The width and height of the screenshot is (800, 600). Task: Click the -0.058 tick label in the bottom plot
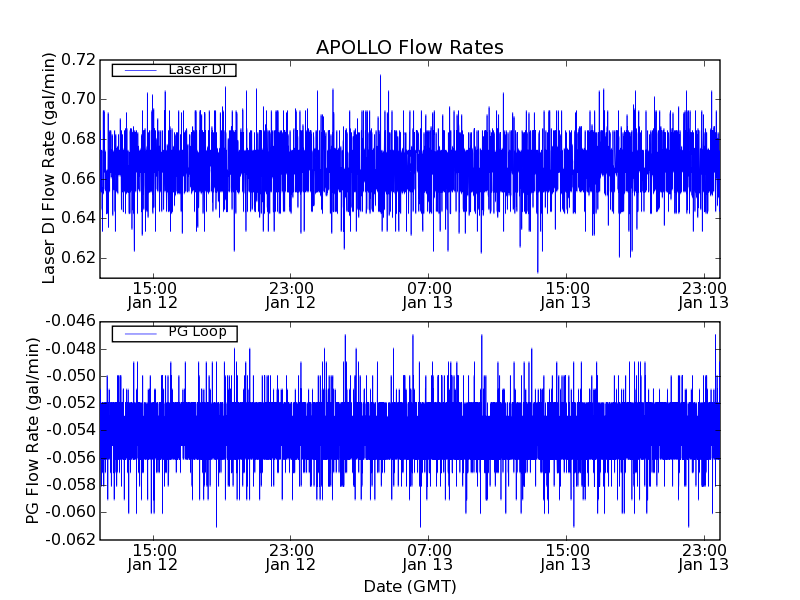point(70,485)
